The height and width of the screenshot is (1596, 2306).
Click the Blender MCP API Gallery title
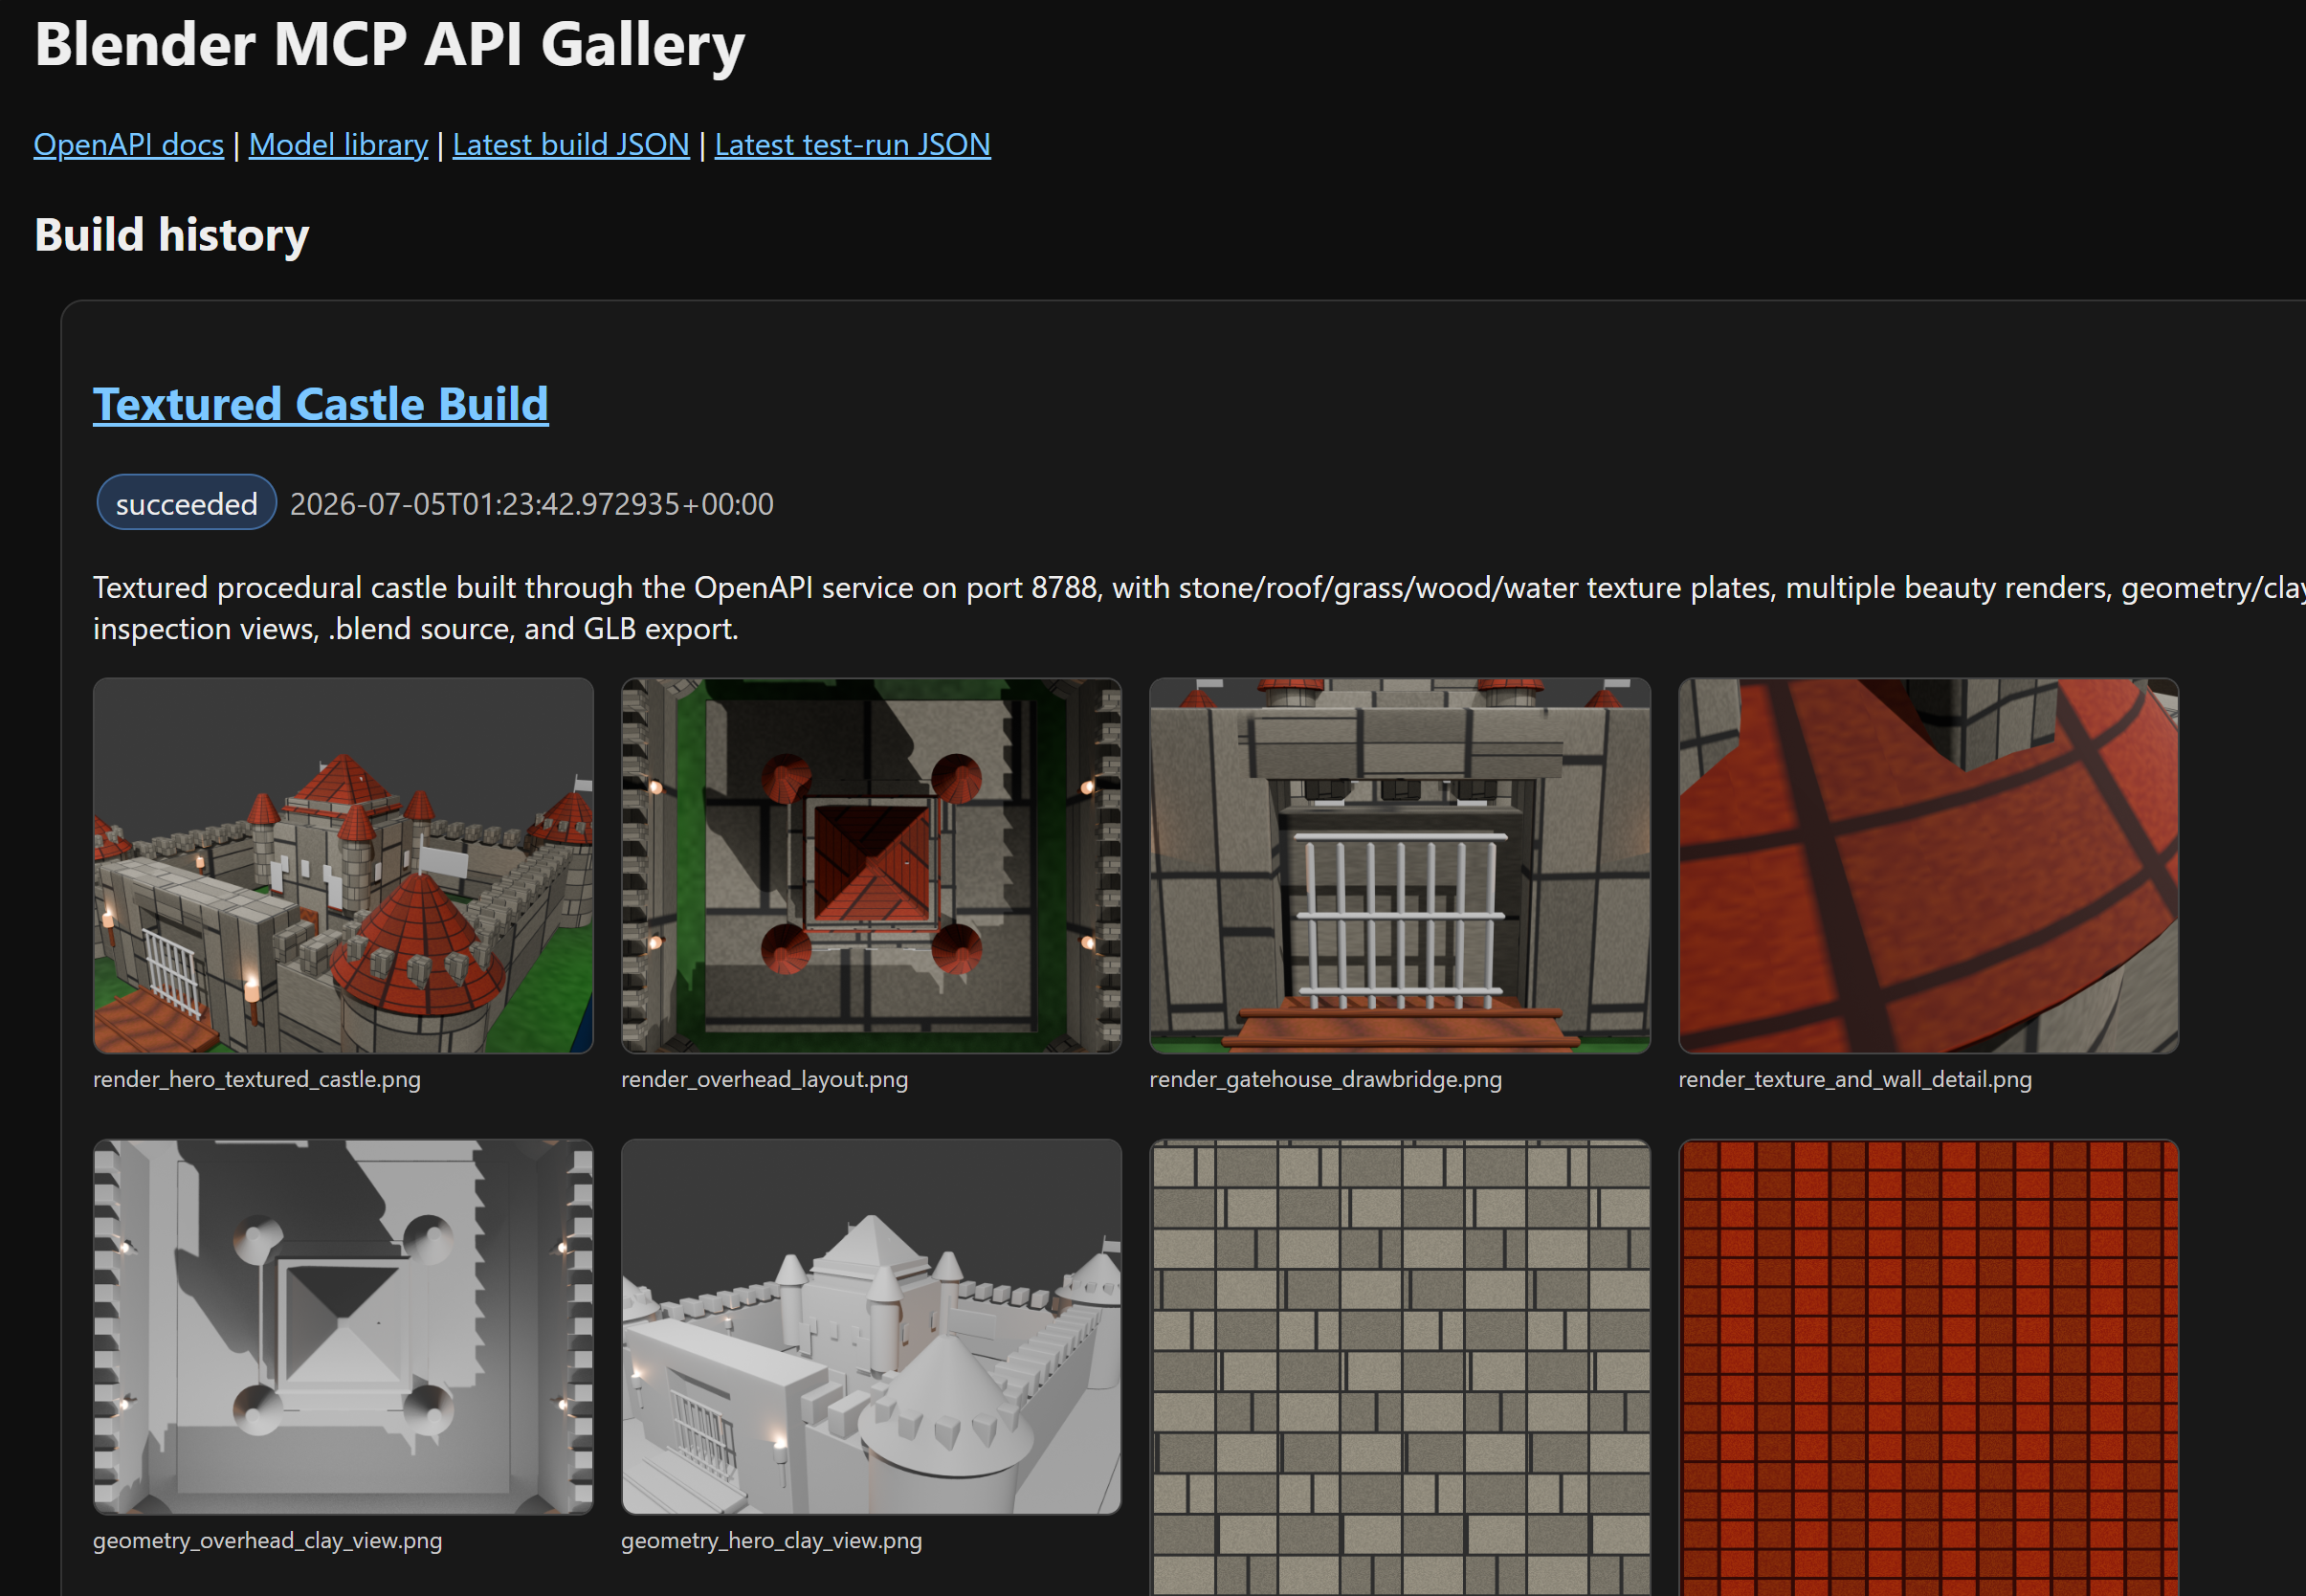(x=390, y=45)
